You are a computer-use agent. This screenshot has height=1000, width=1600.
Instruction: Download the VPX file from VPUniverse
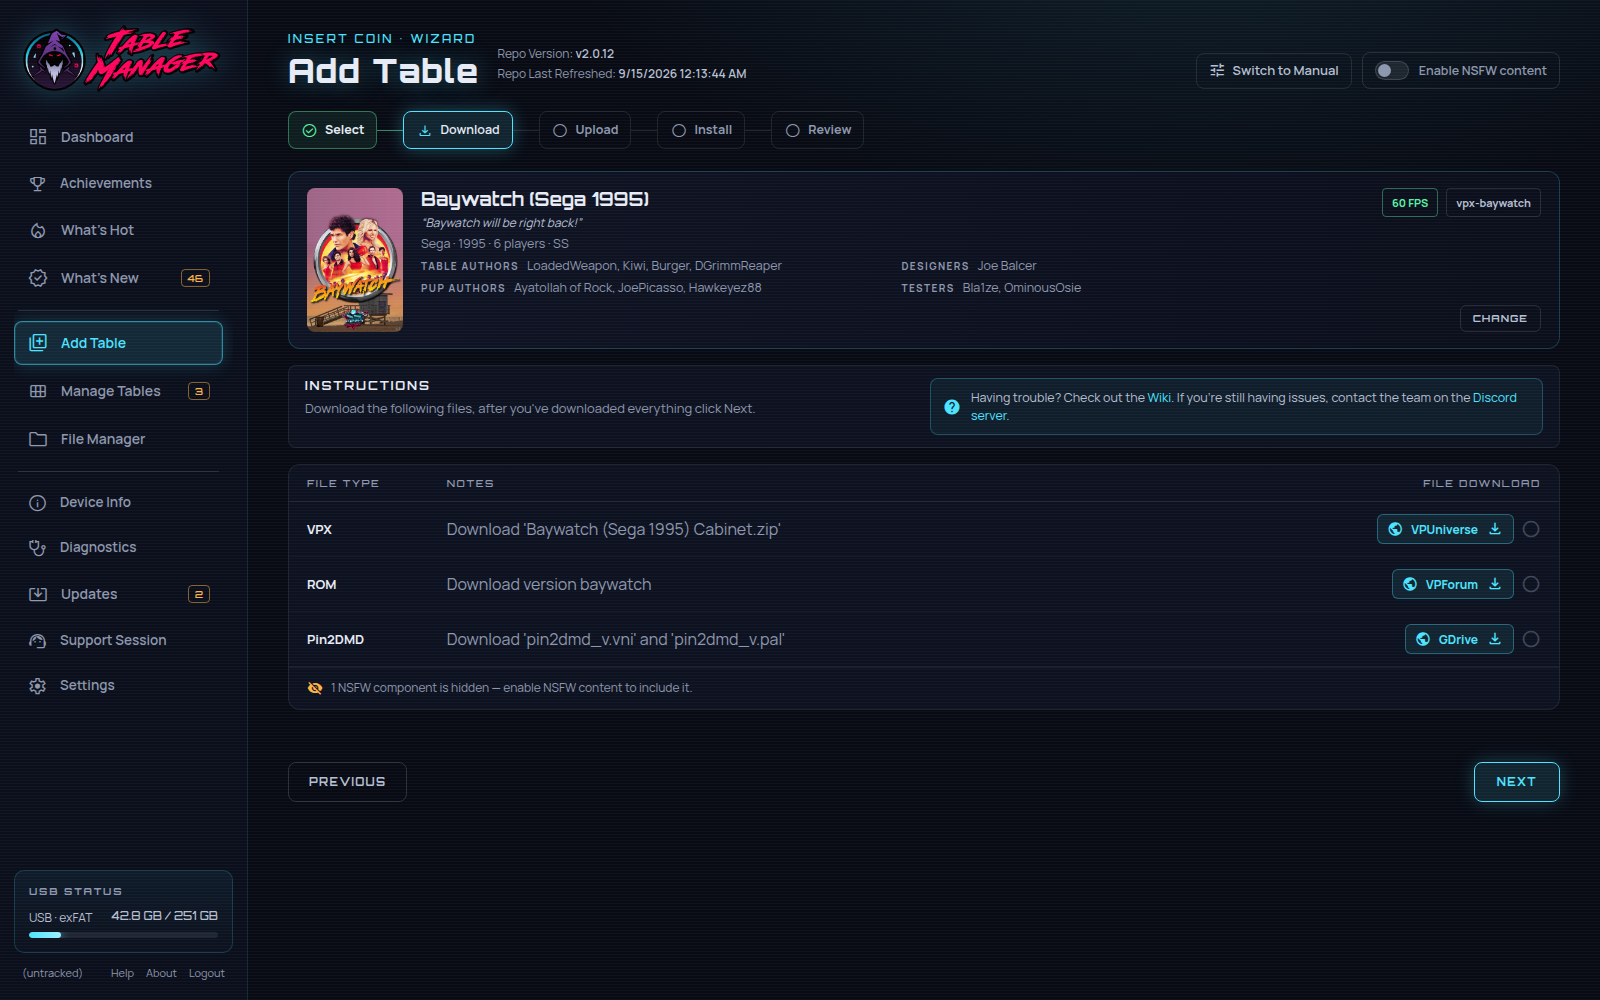(1445, 529)
